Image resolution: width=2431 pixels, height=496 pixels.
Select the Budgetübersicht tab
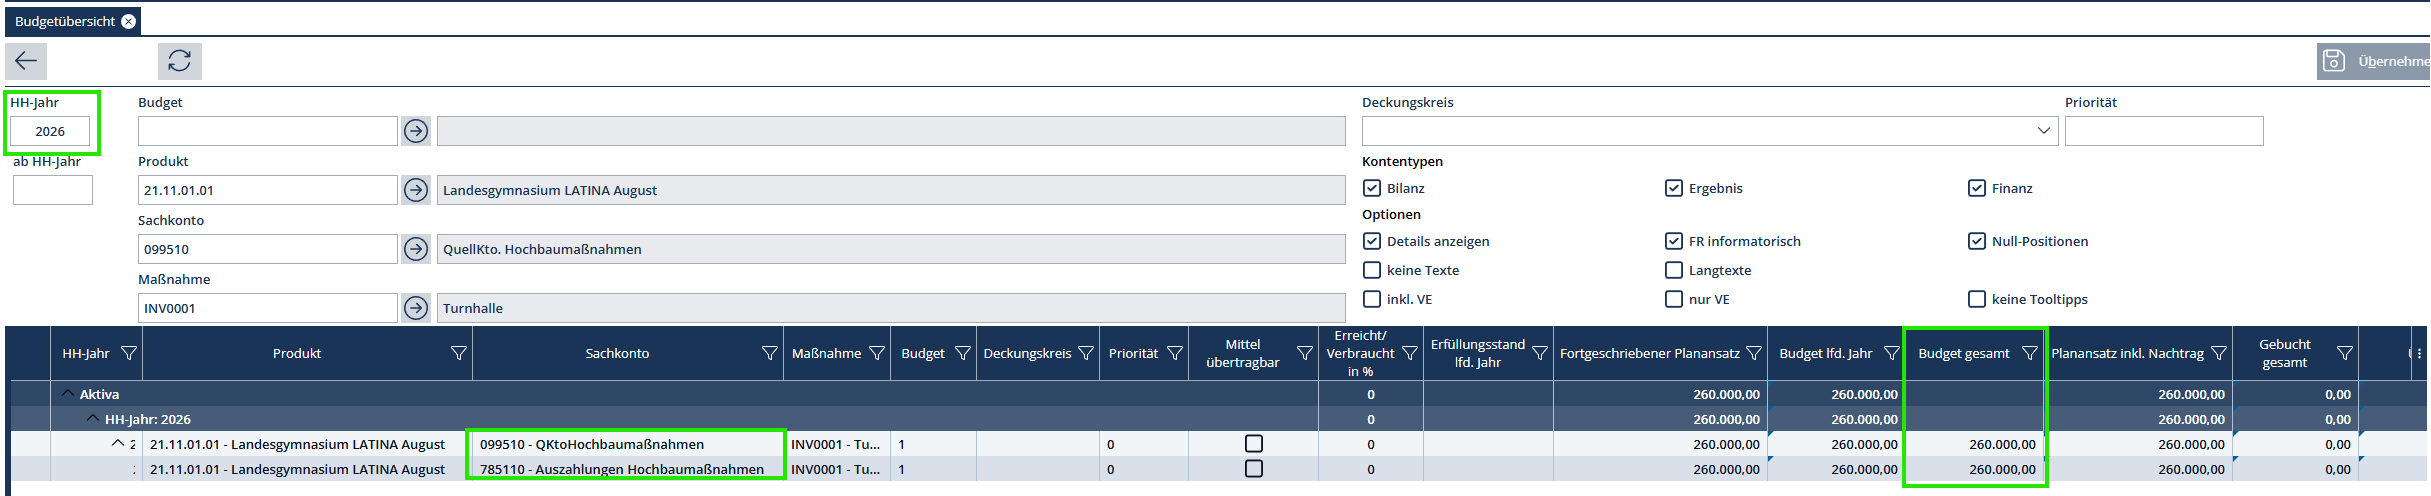pyautogui.click(x=65, y=21)
